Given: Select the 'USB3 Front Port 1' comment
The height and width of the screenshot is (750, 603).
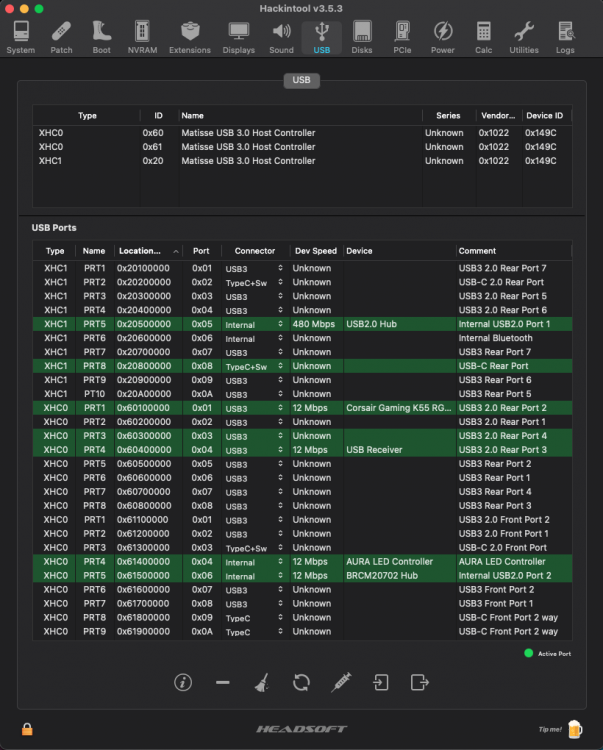Looking at the screenshot, I should [496, 604].
